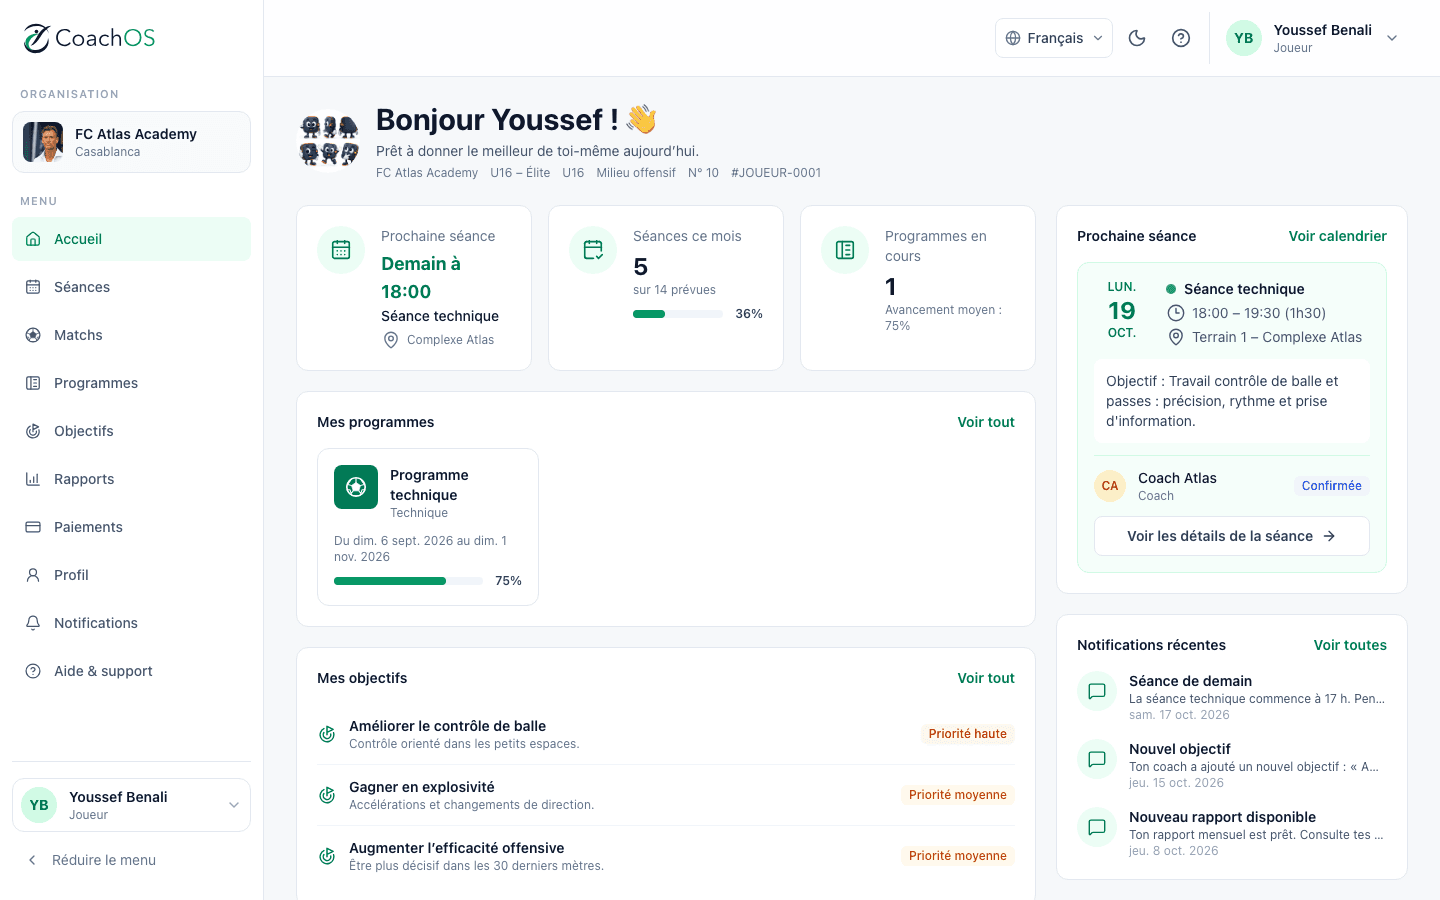This screenshot has width=1440, height=900.
Task: Click the Paiements card icon in sidebar
Action: [33, 527]
